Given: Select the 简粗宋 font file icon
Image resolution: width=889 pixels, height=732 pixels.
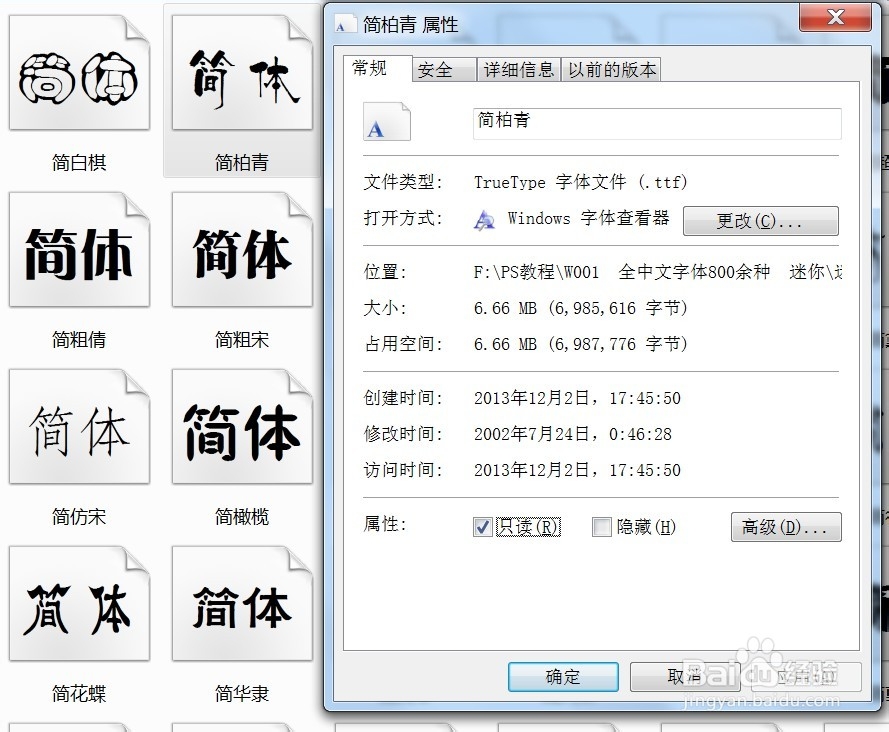Looking at the screenshot, I should pos(241,250).
